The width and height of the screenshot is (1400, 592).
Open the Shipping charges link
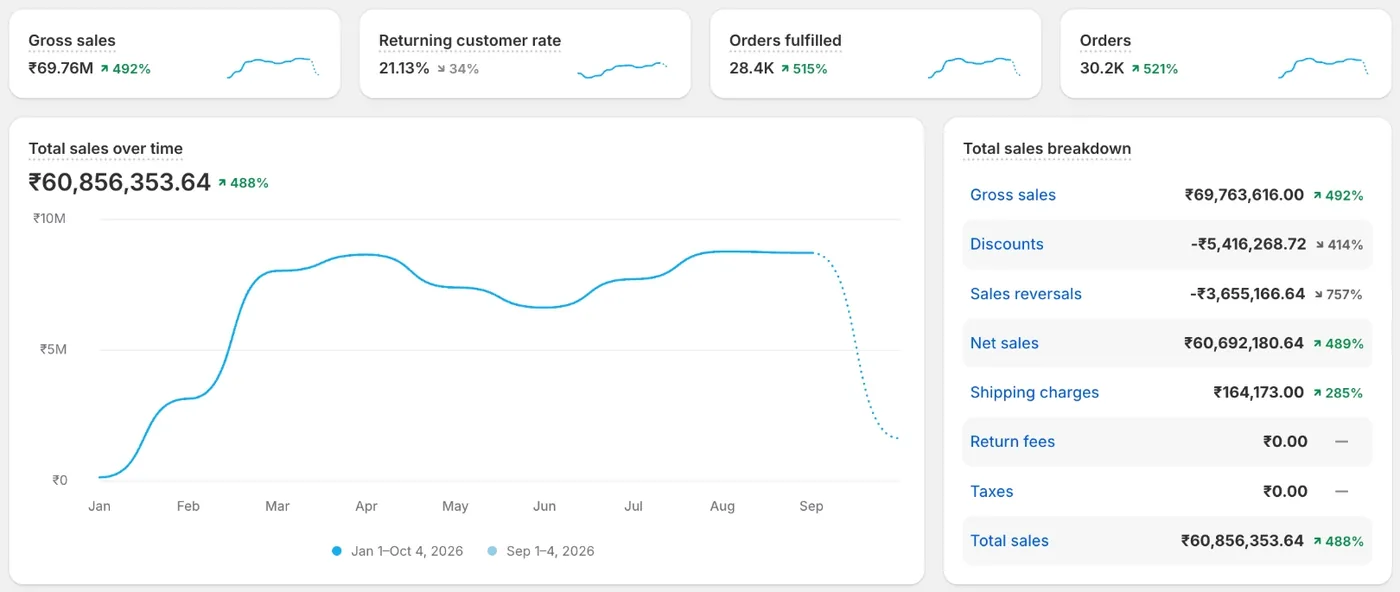coord(1034,392)
